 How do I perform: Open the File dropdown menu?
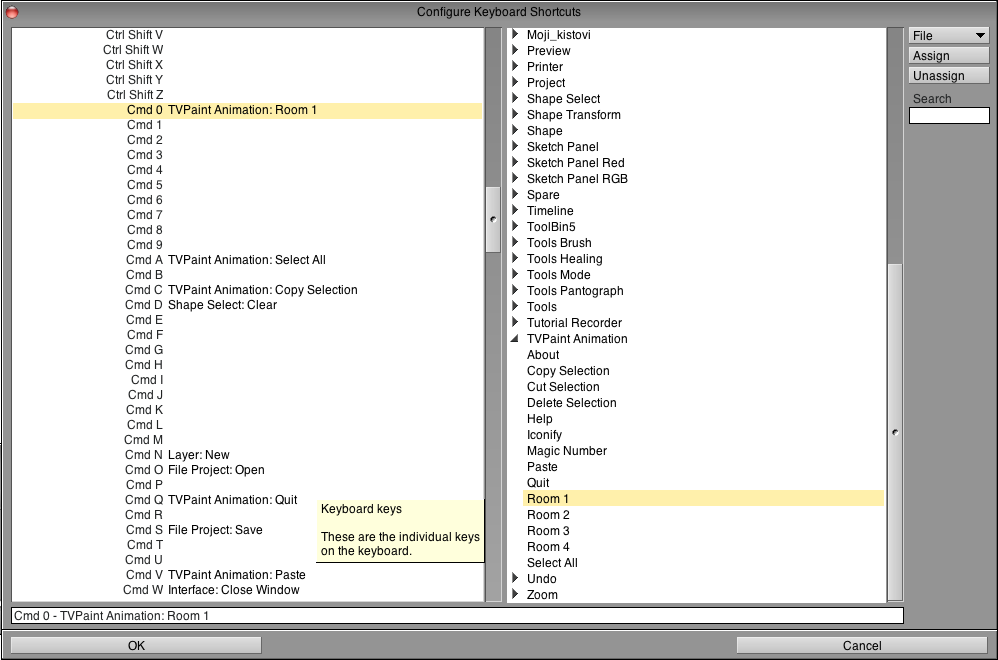[948, 36]
